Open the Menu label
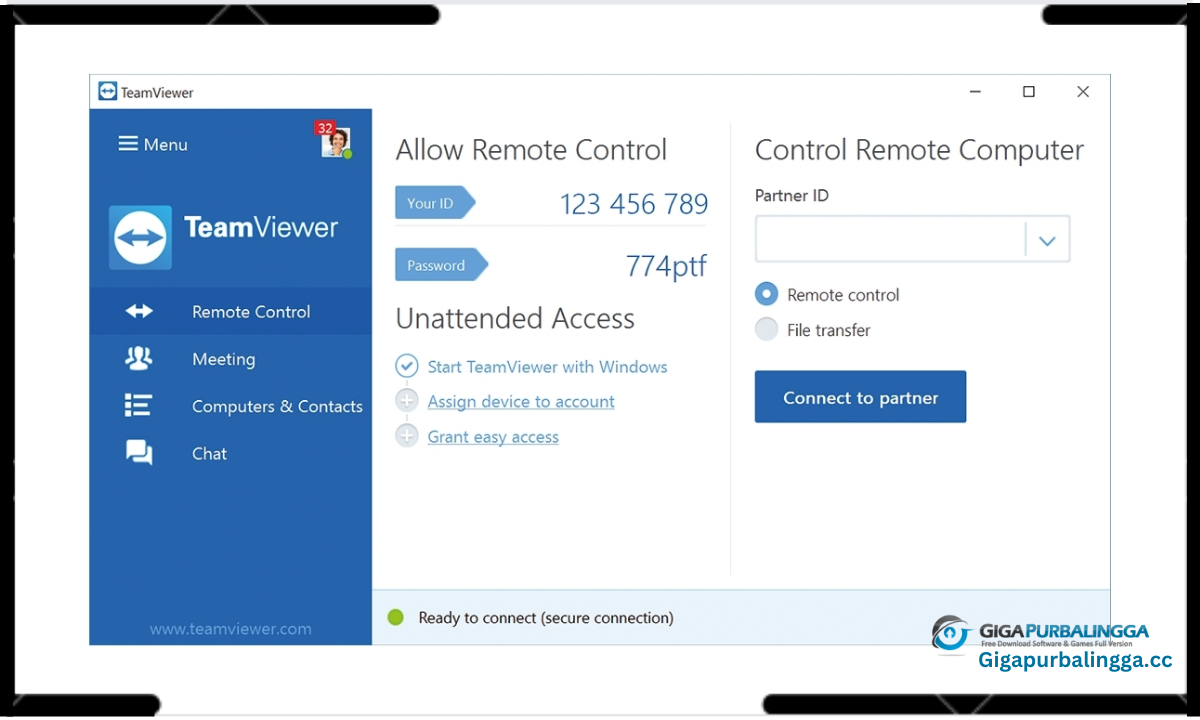 (165, 144)
